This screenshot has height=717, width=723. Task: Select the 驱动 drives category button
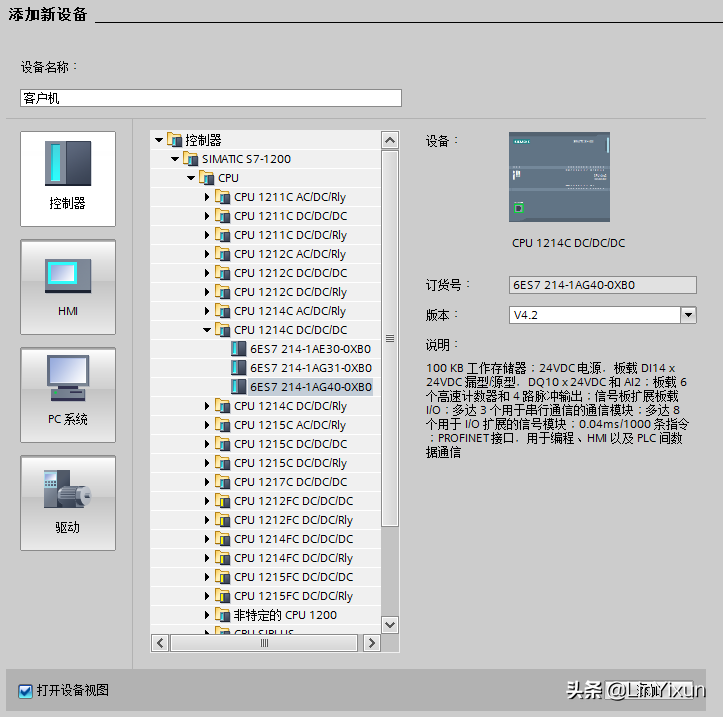[68, 503]
